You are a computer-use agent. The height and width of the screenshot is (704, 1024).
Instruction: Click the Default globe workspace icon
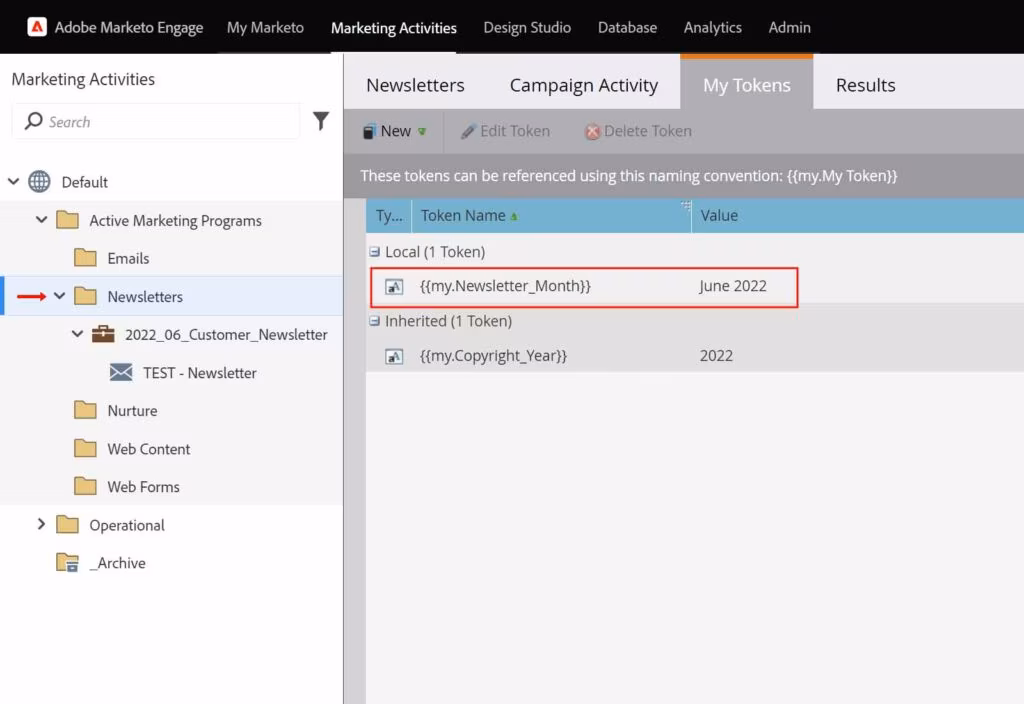click(39, 182)
